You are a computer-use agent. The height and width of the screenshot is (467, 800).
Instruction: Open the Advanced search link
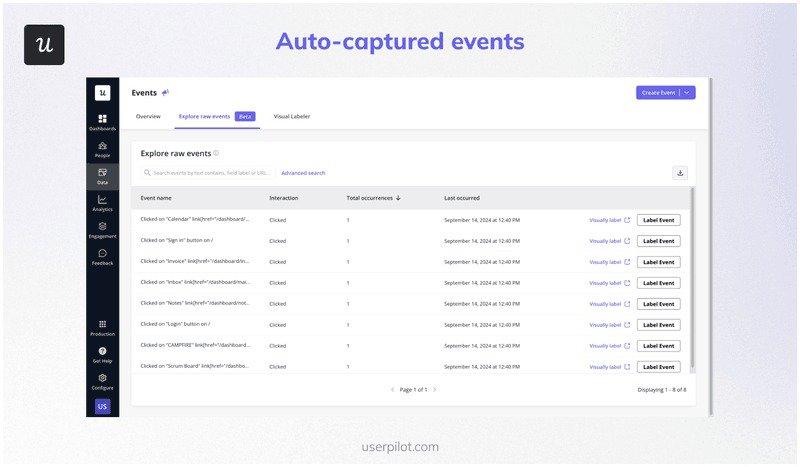coord(303,173)
